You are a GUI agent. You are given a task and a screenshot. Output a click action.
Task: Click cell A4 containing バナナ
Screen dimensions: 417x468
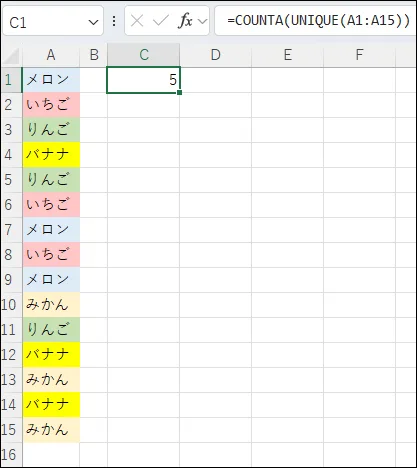click(51, 155)
